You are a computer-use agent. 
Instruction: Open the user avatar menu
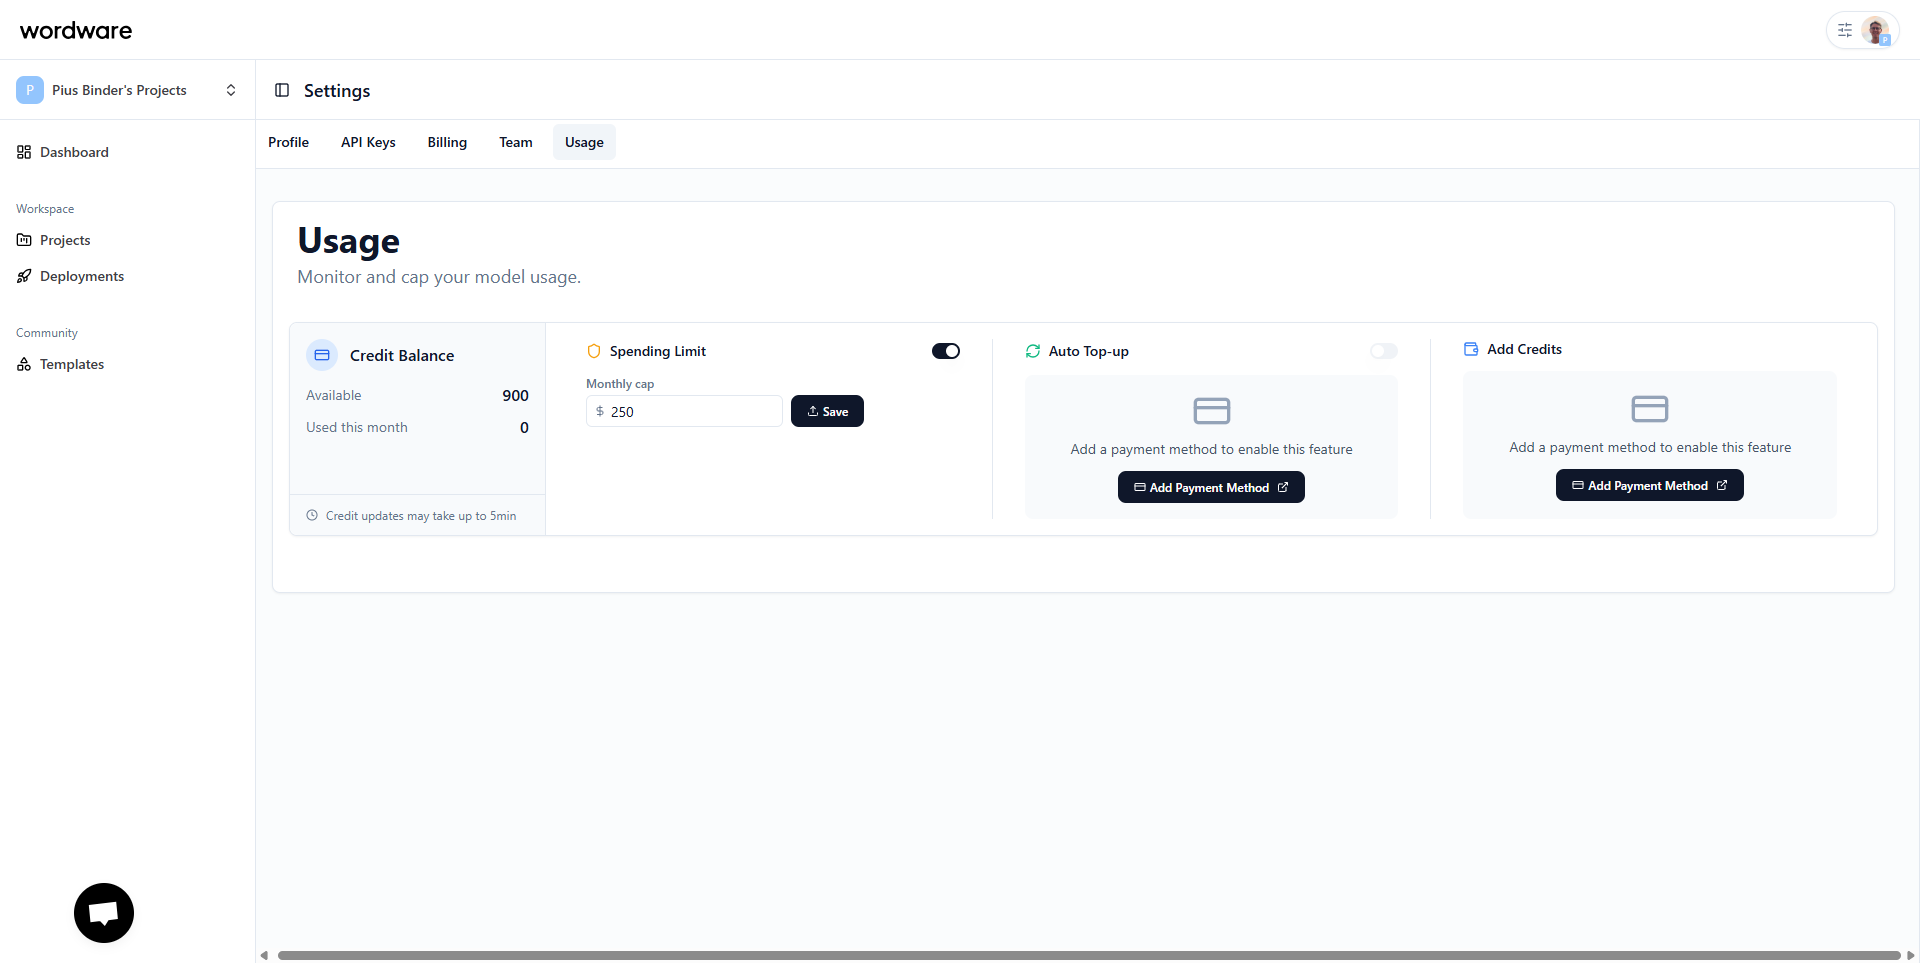[x=1876, y=30]
